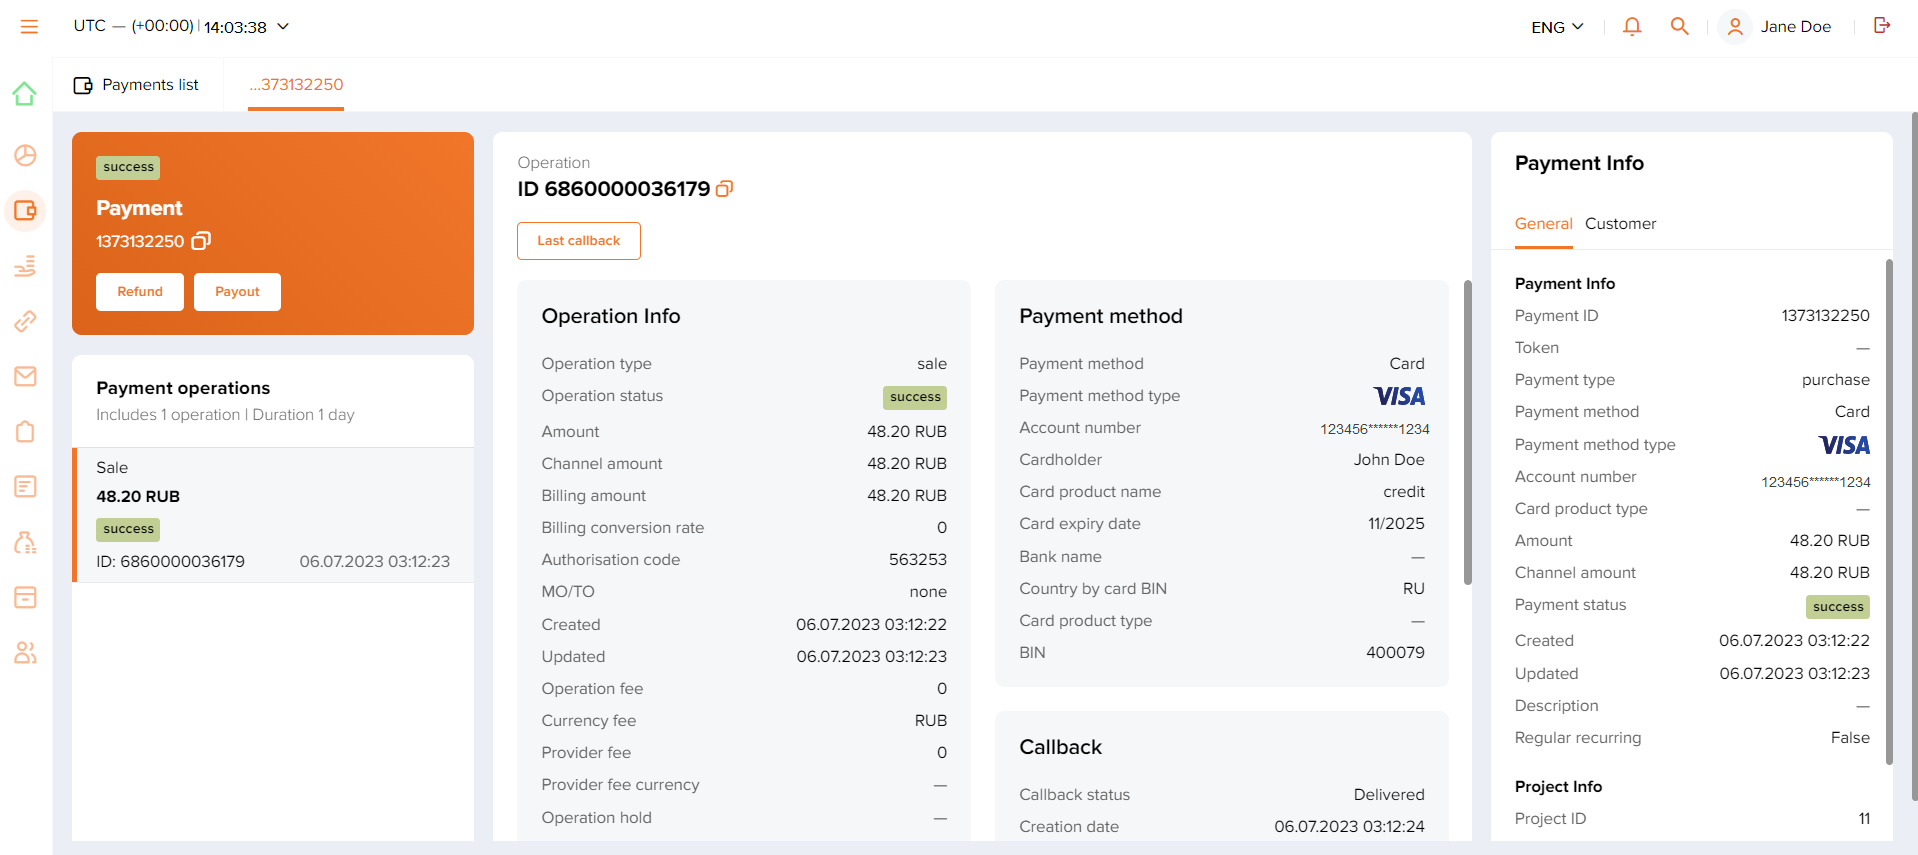
Task: Click the success badge in orange payment card
Action: [128, 168]
